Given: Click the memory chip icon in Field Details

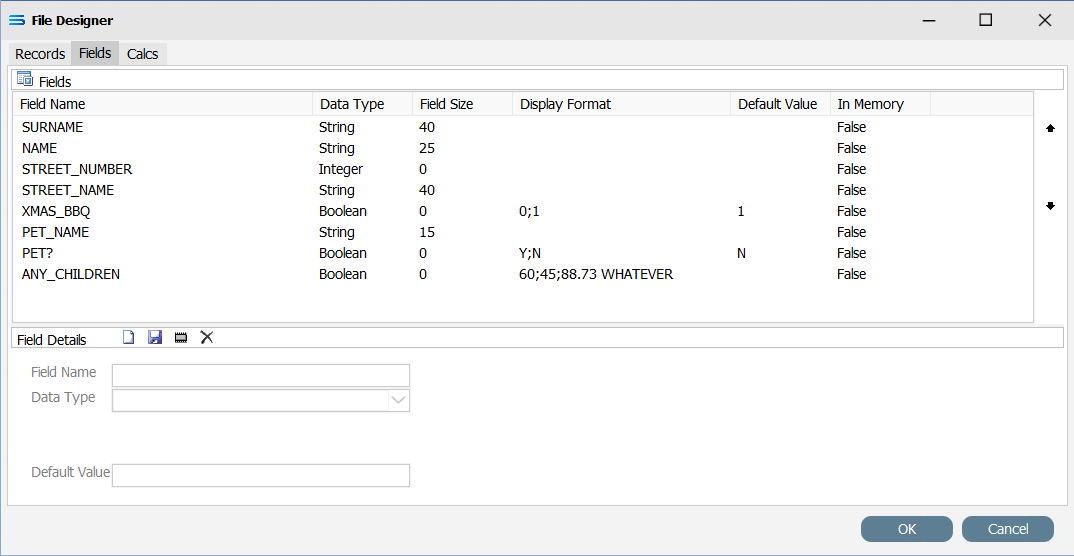Looking at the screenshot, I should (x=181, y=338).
